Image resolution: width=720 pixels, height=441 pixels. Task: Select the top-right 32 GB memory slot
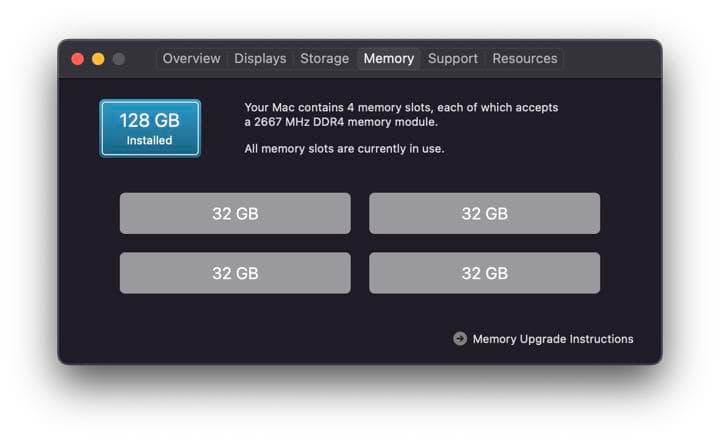[484, 213]
